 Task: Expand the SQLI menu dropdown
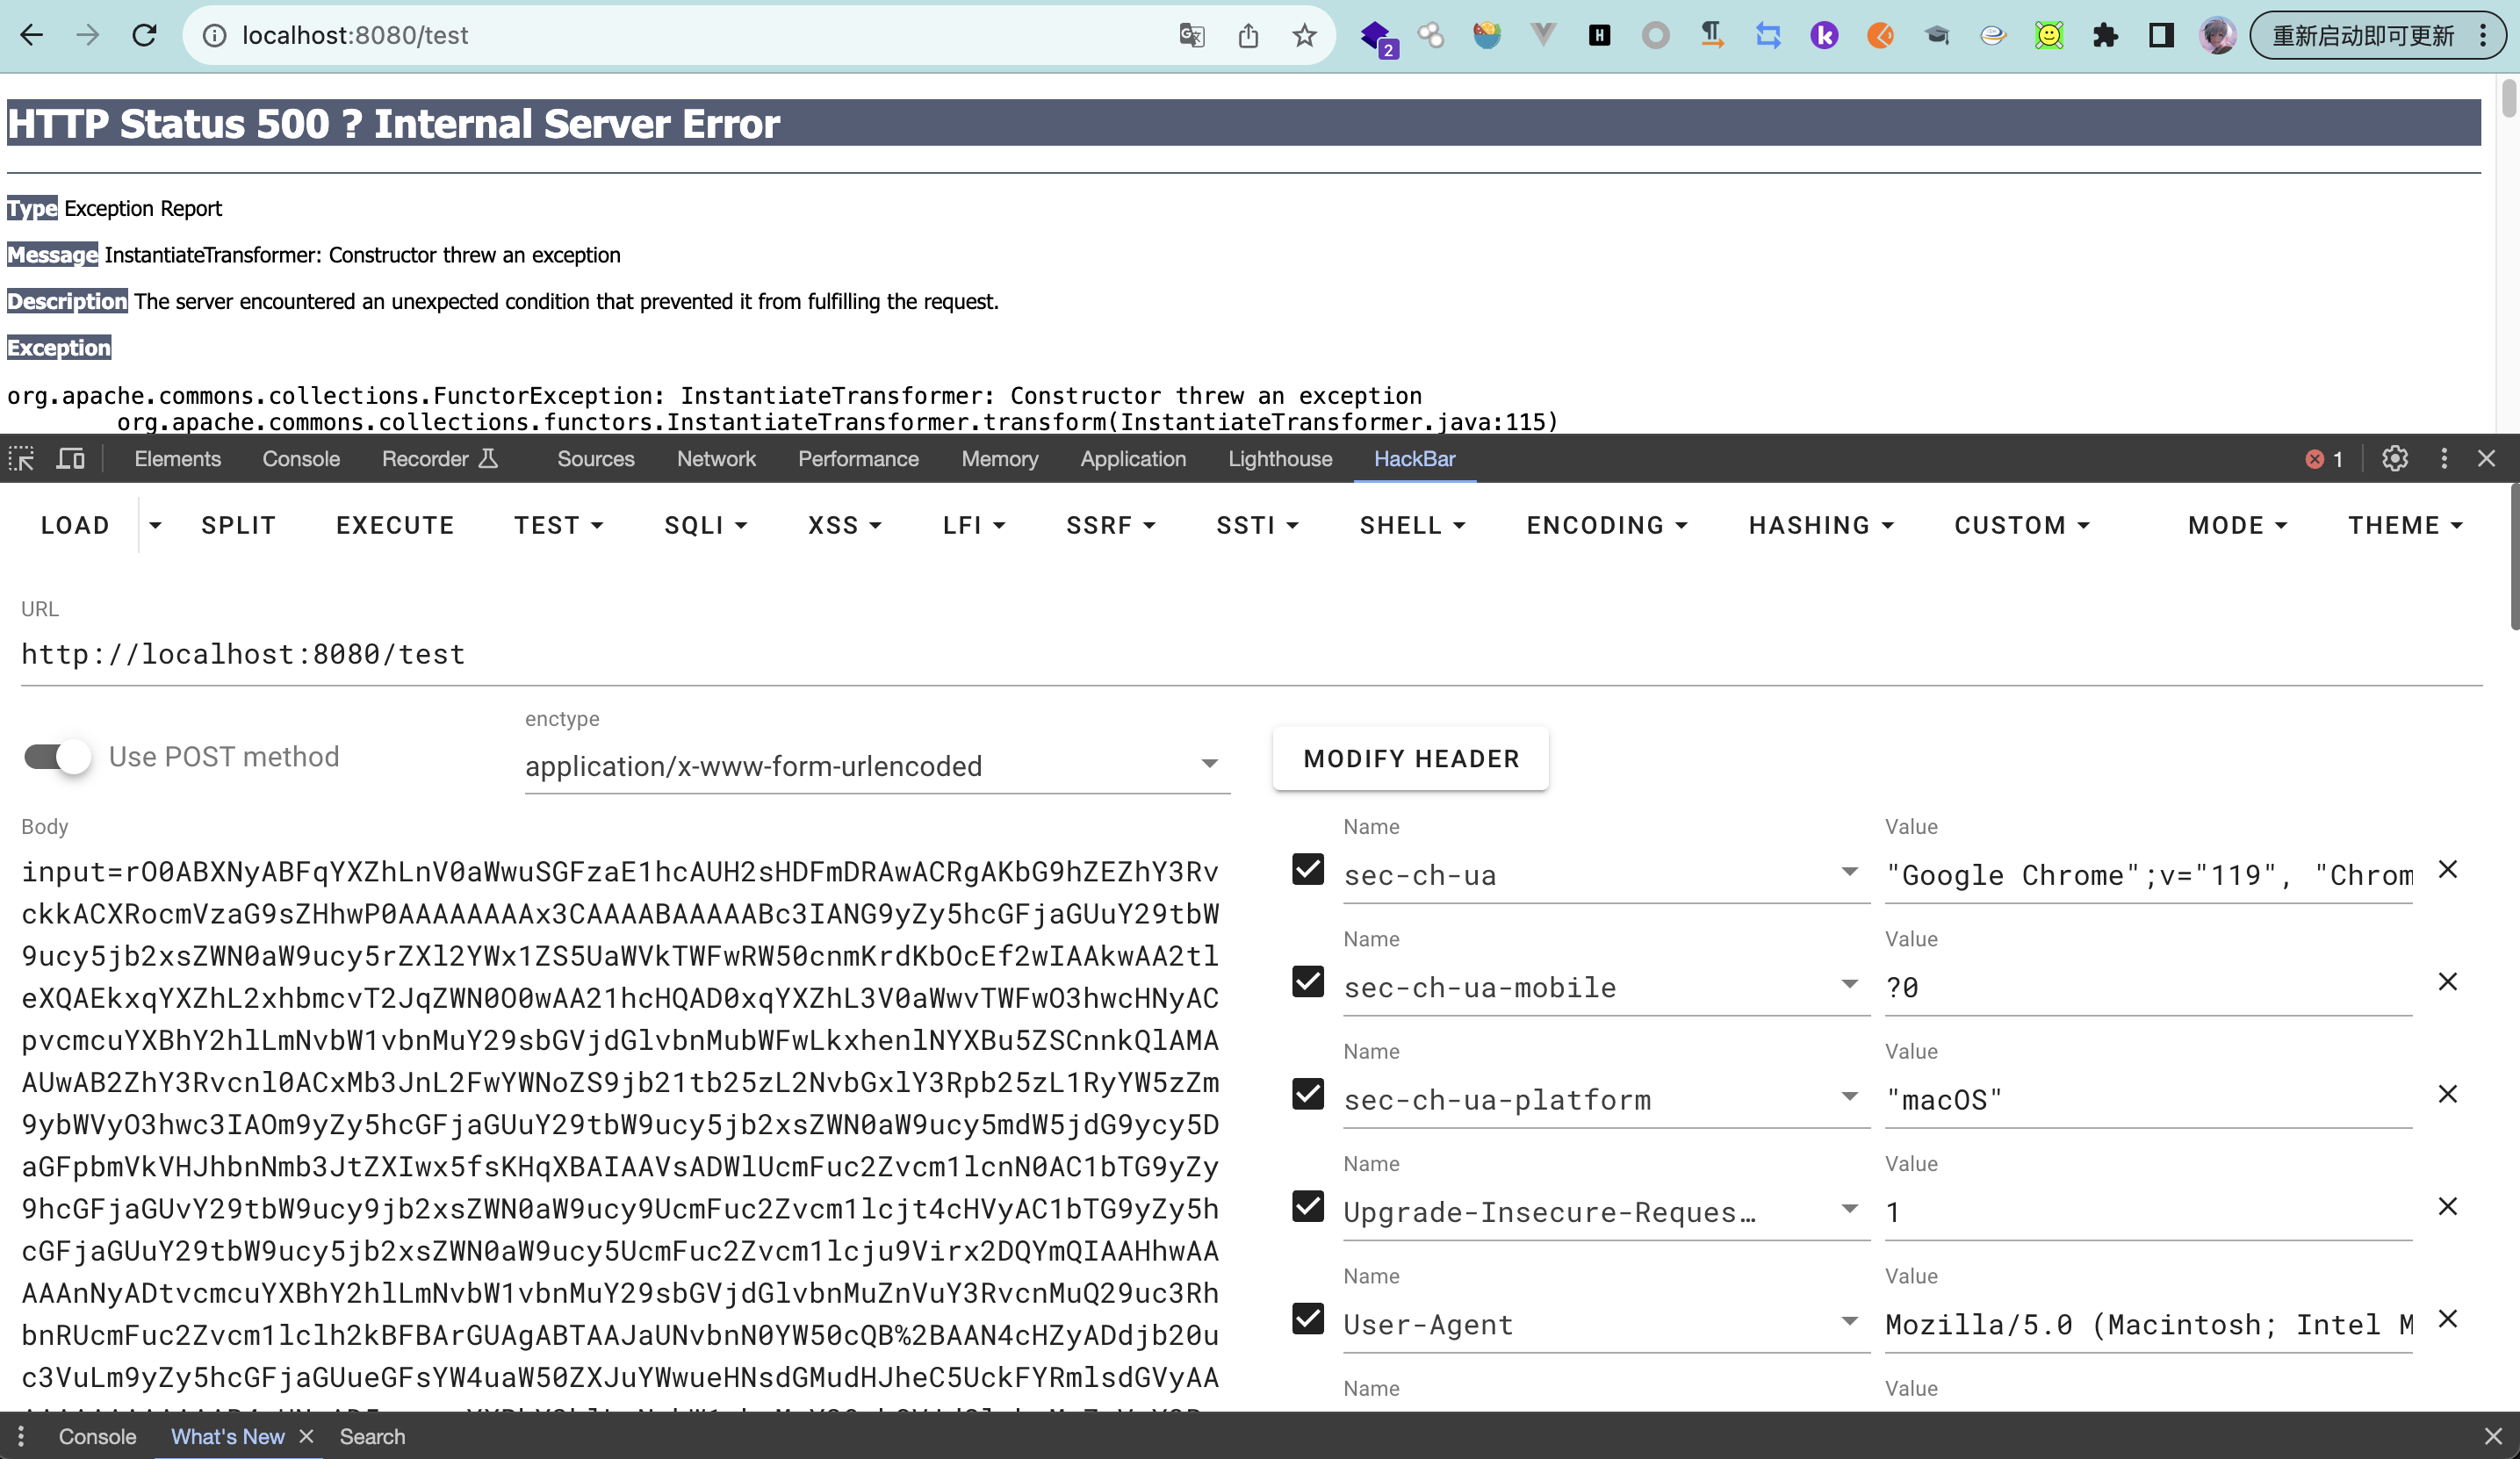[x=705, y=526]
